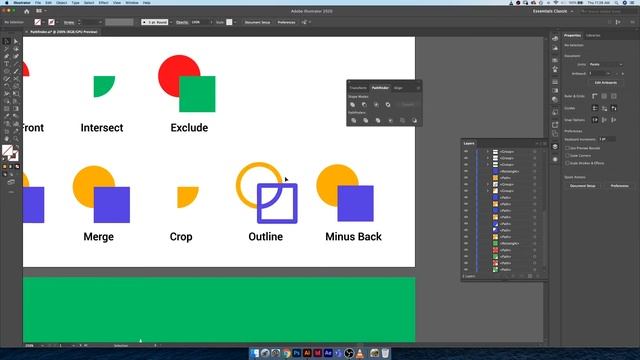Click the Stroke swatch in control bar
The height and width of the screenshot is (360, 640).
pos(51,22)
